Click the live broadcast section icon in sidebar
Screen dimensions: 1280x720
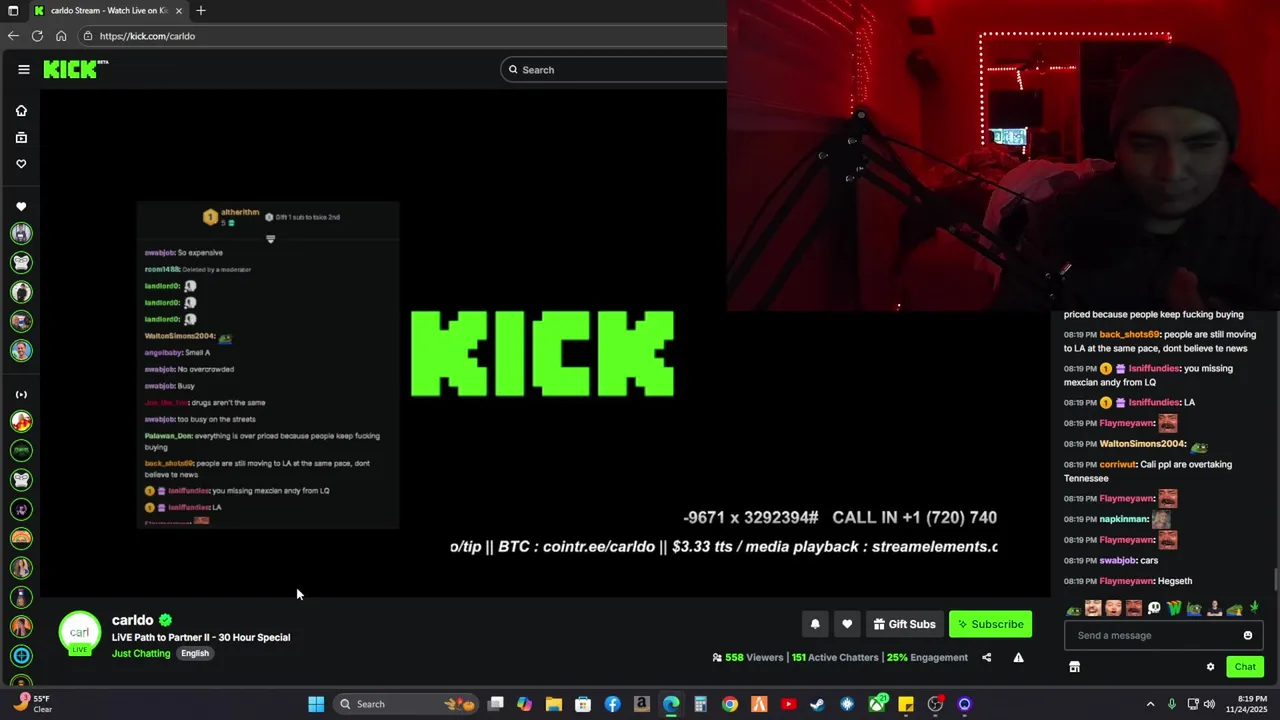(x=21, y=395)
